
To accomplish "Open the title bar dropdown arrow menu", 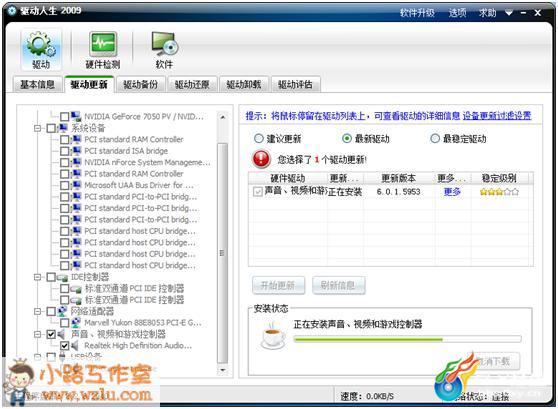I will 509,13.
